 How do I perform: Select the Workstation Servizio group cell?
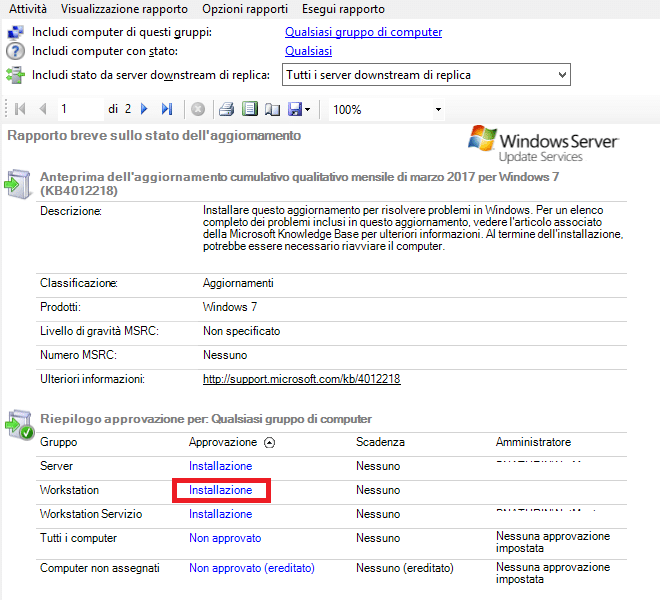(91, 514)
